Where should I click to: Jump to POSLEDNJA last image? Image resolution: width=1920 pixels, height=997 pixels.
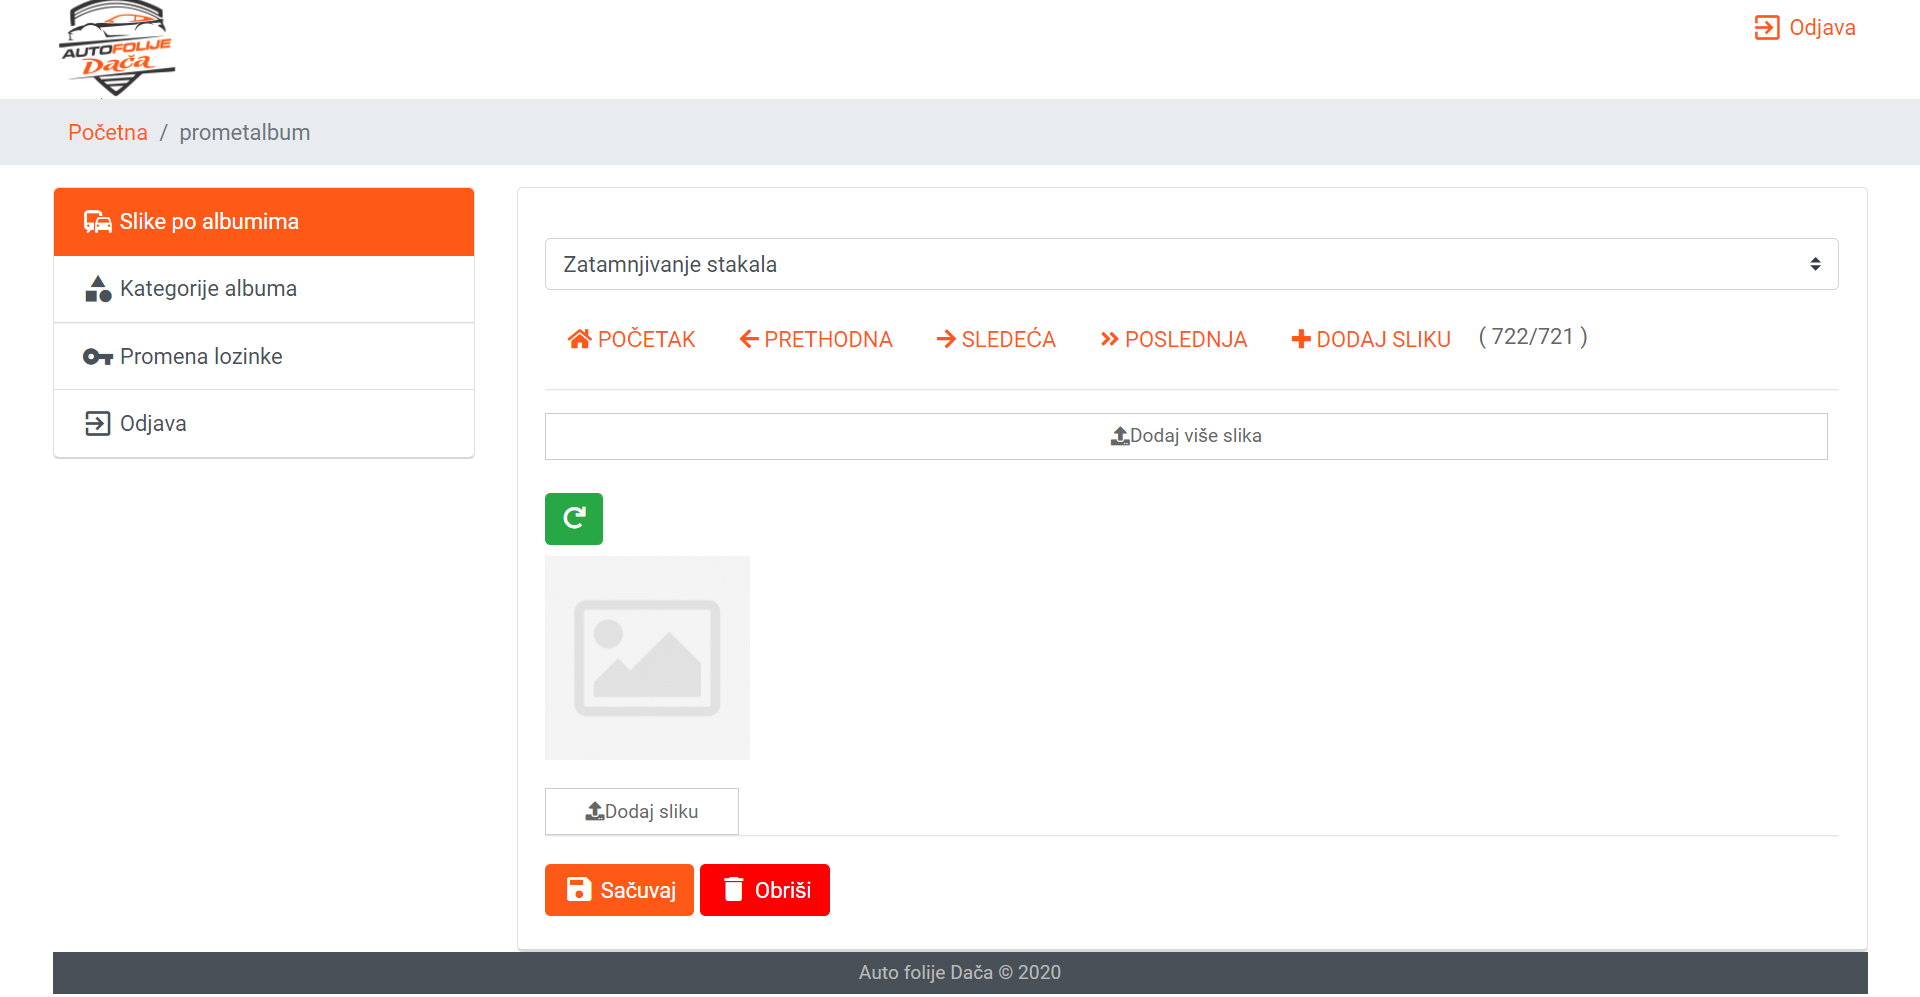[1173, 340]
